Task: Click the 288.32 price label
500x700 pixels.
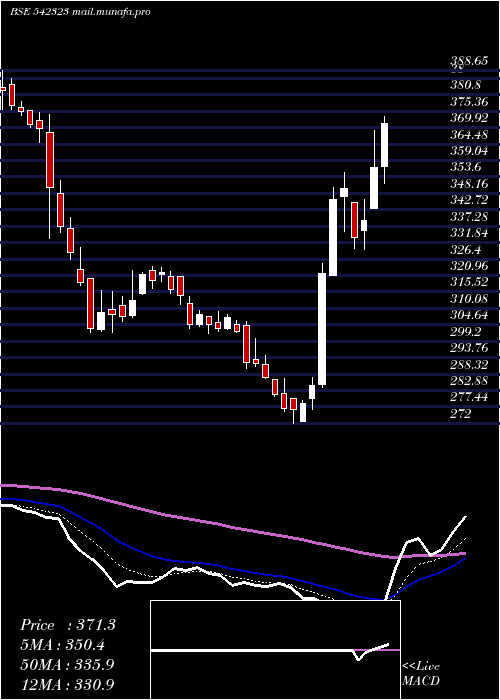Action: click(x=469, y=364)
